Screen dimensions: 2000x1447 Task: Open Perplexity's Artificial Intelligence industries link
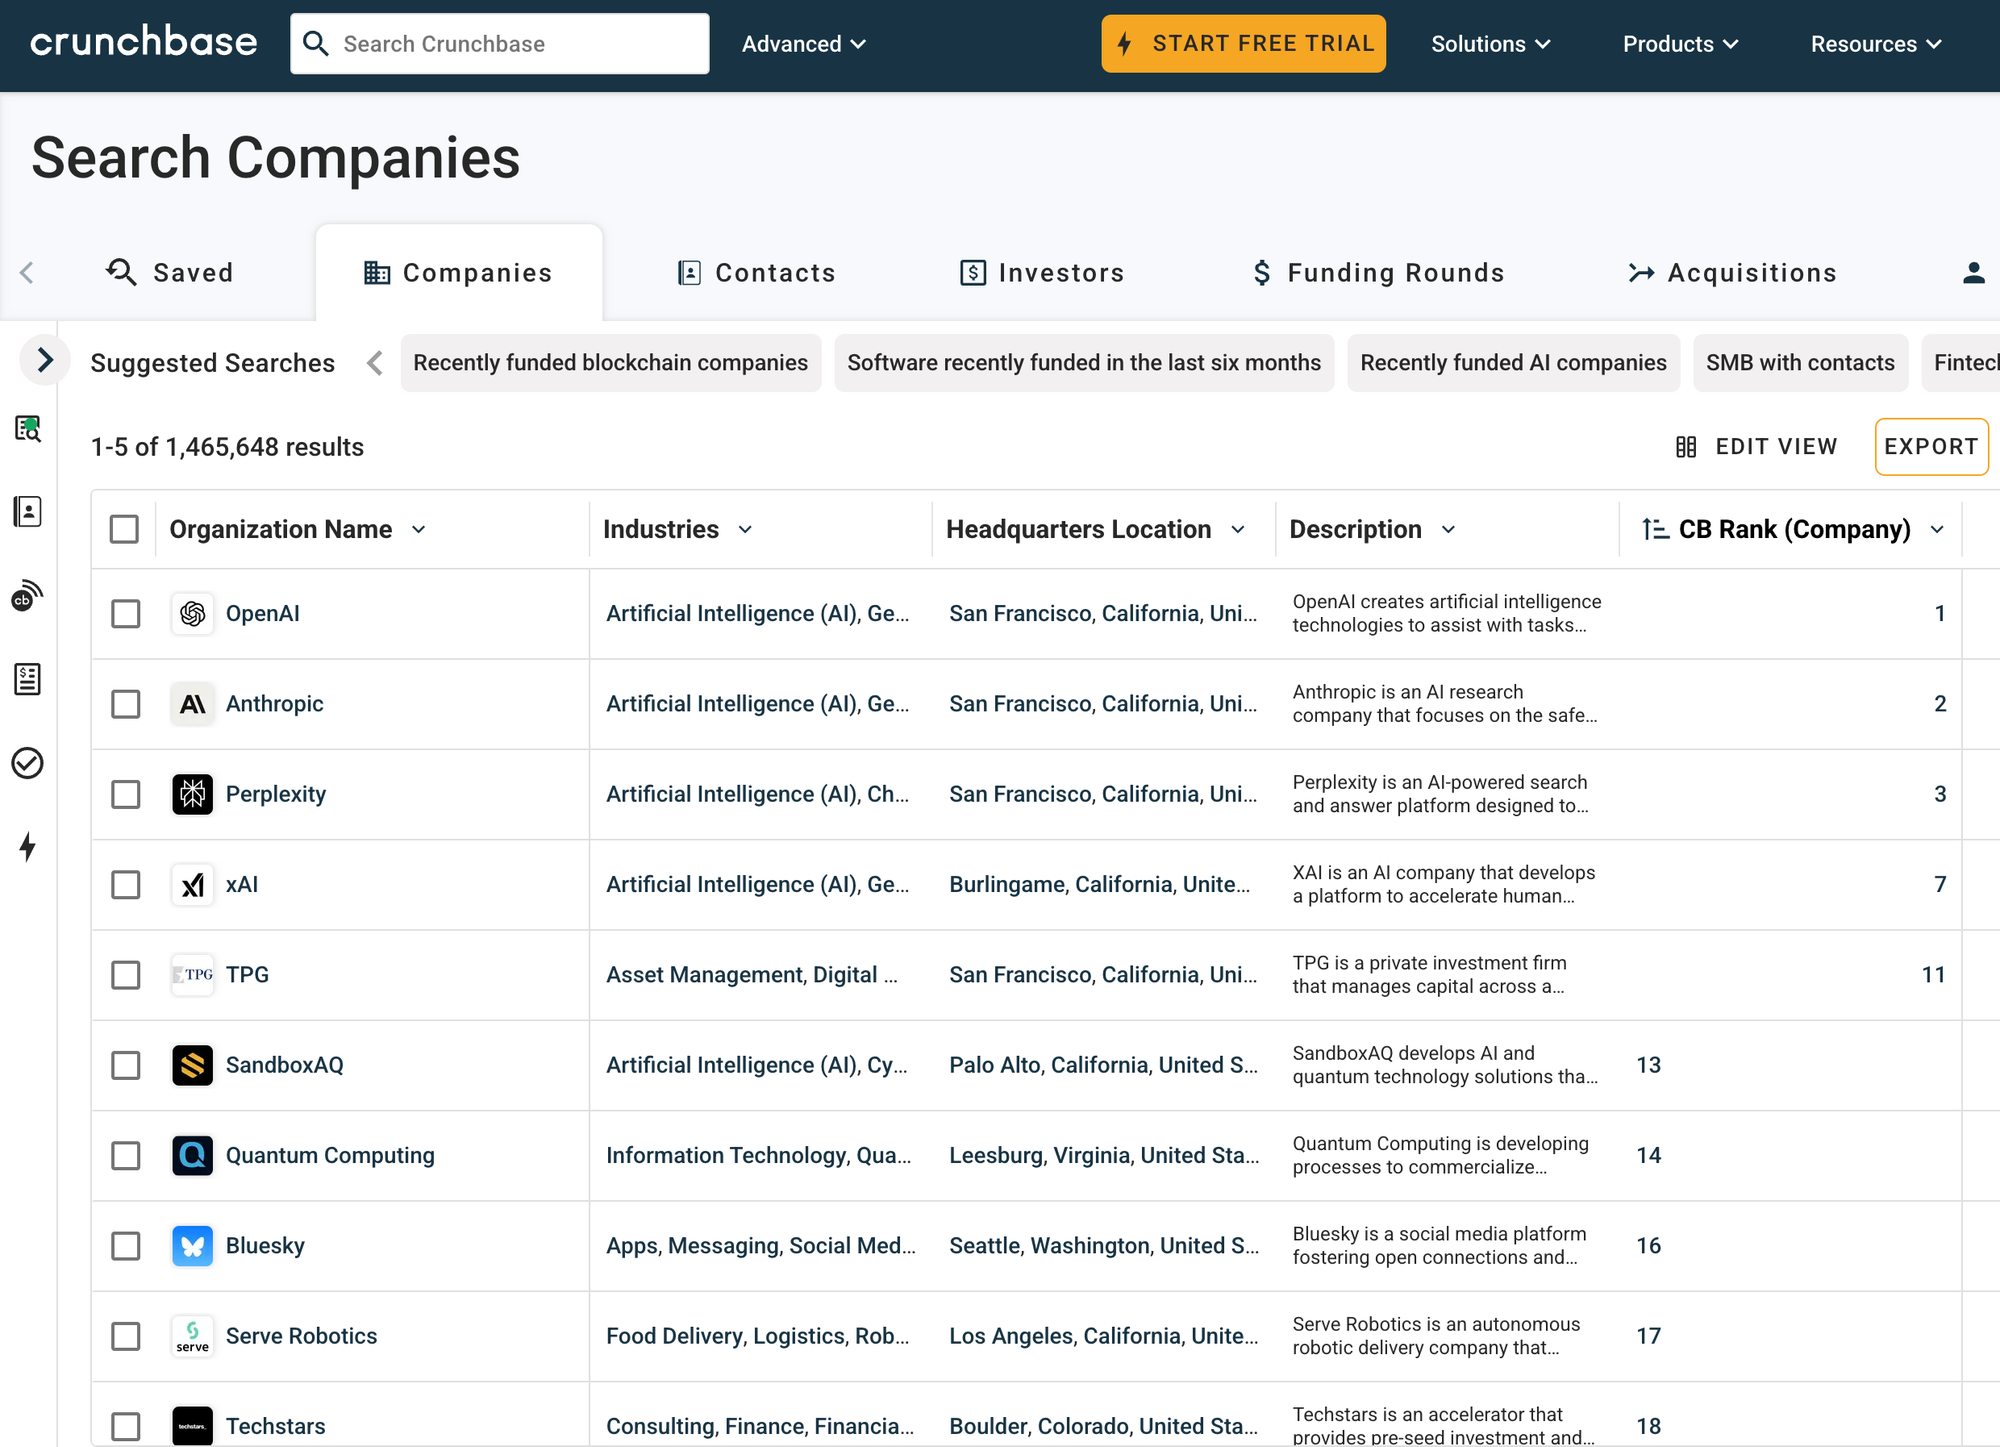pos(733,794)
